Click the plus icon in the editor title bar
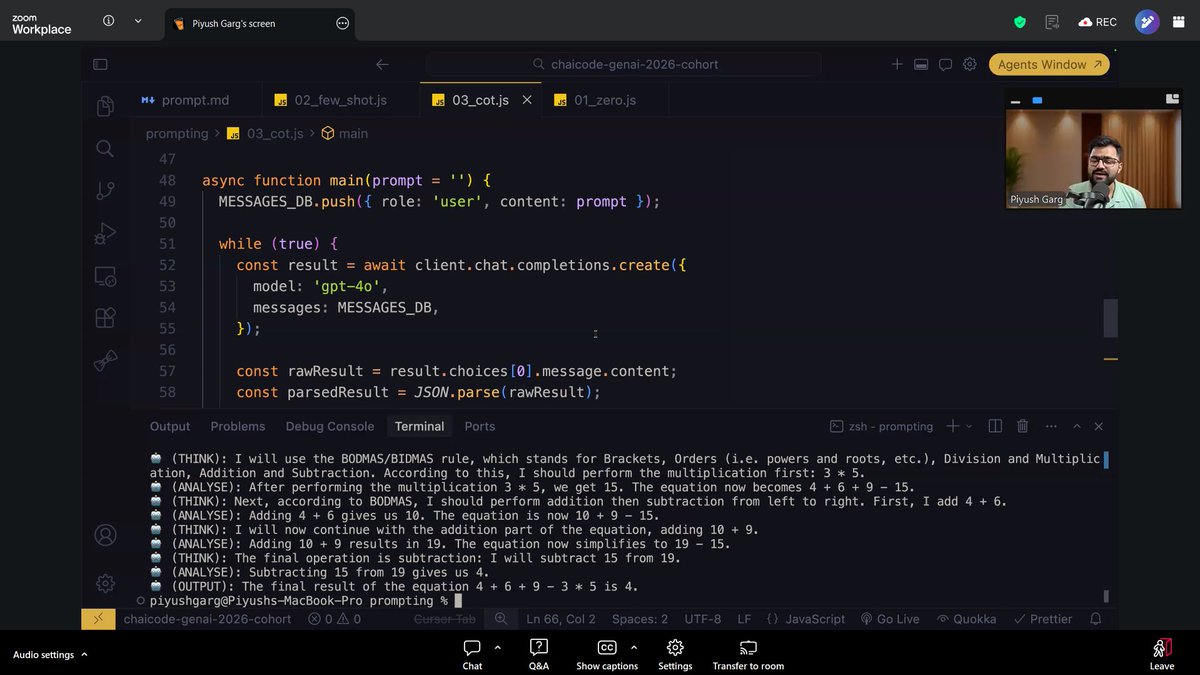 click(x=897, y=64)
